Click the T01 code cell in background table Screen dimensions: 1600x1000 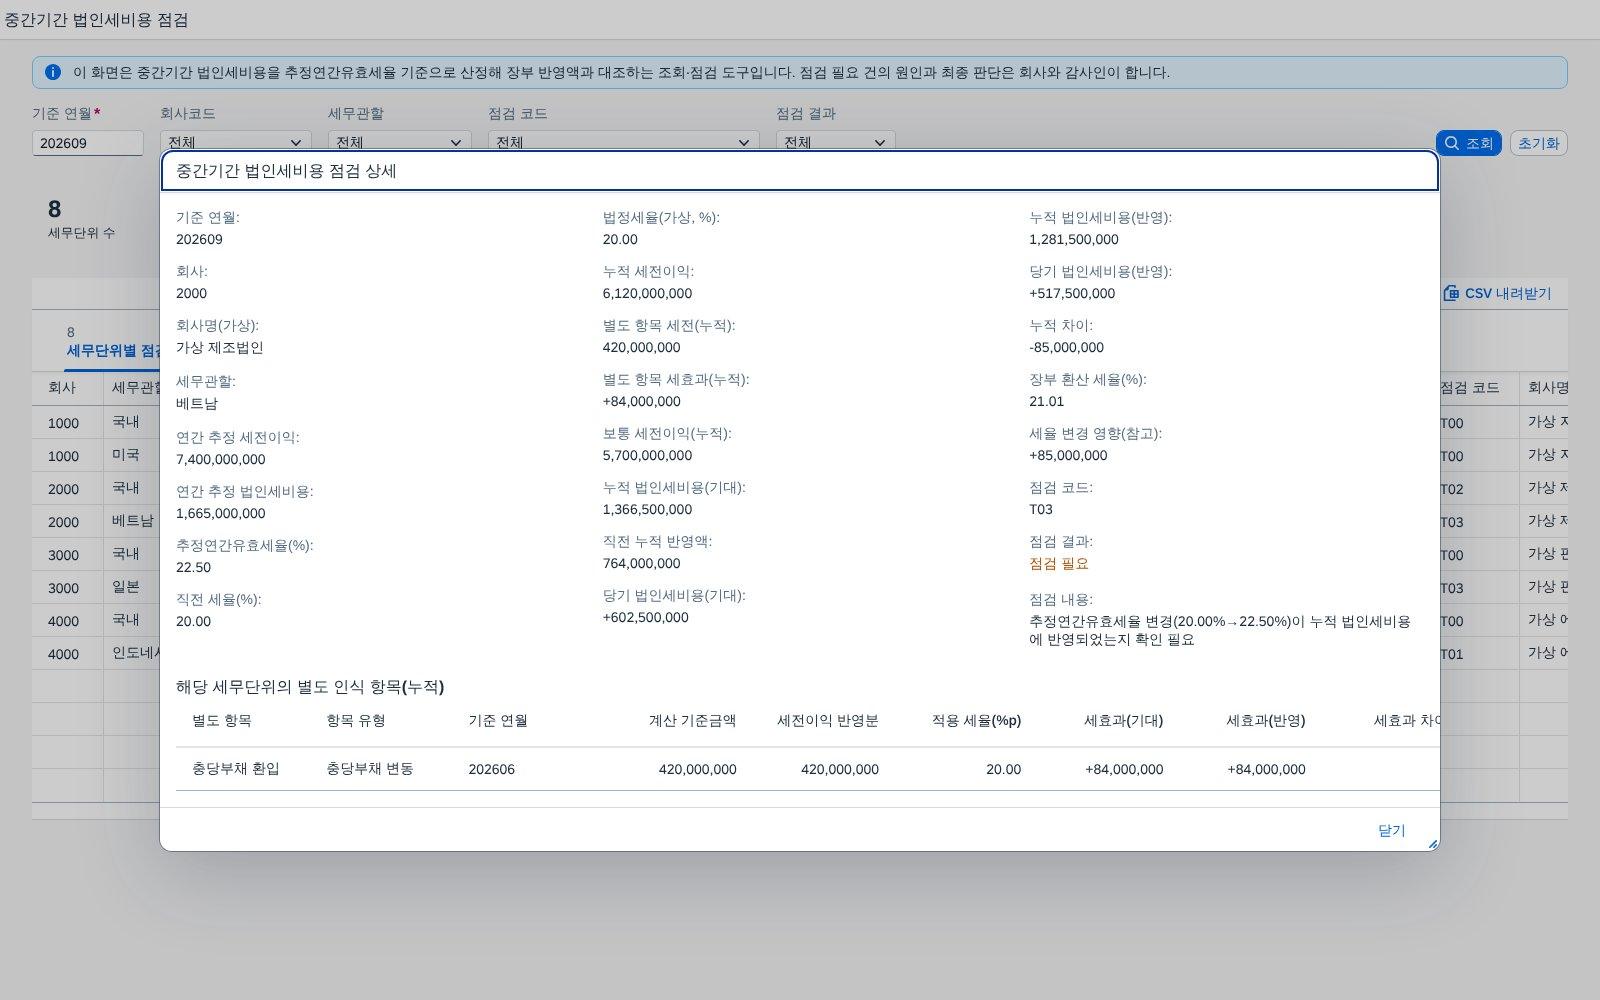pos(1451,654)
